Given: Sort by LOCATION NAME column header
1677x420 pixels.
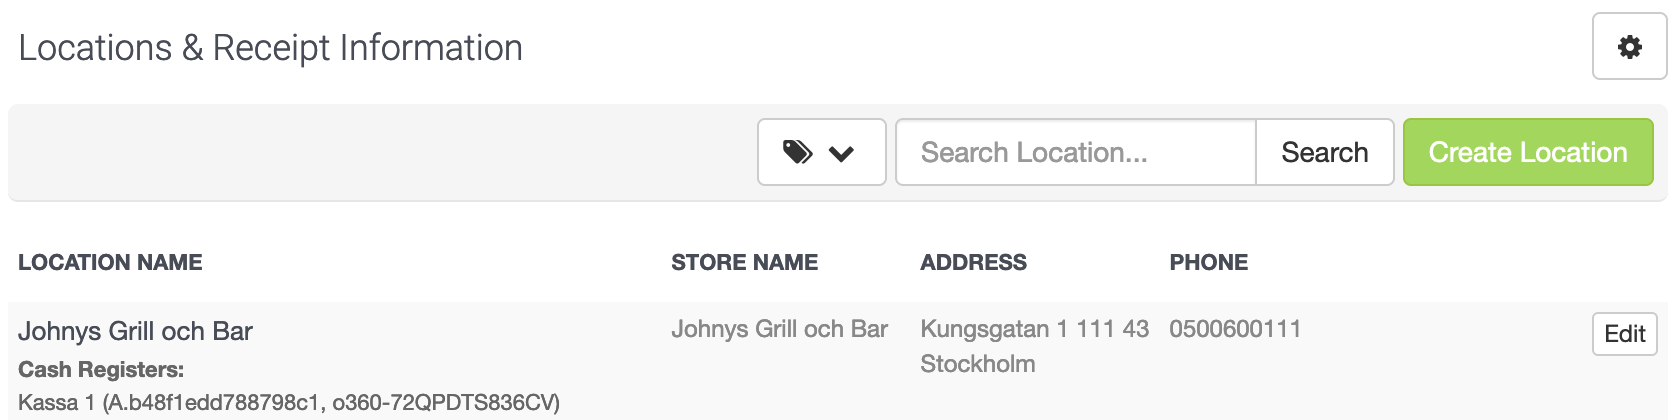Looking at the screenshot, I should click(x=110, y=262).
